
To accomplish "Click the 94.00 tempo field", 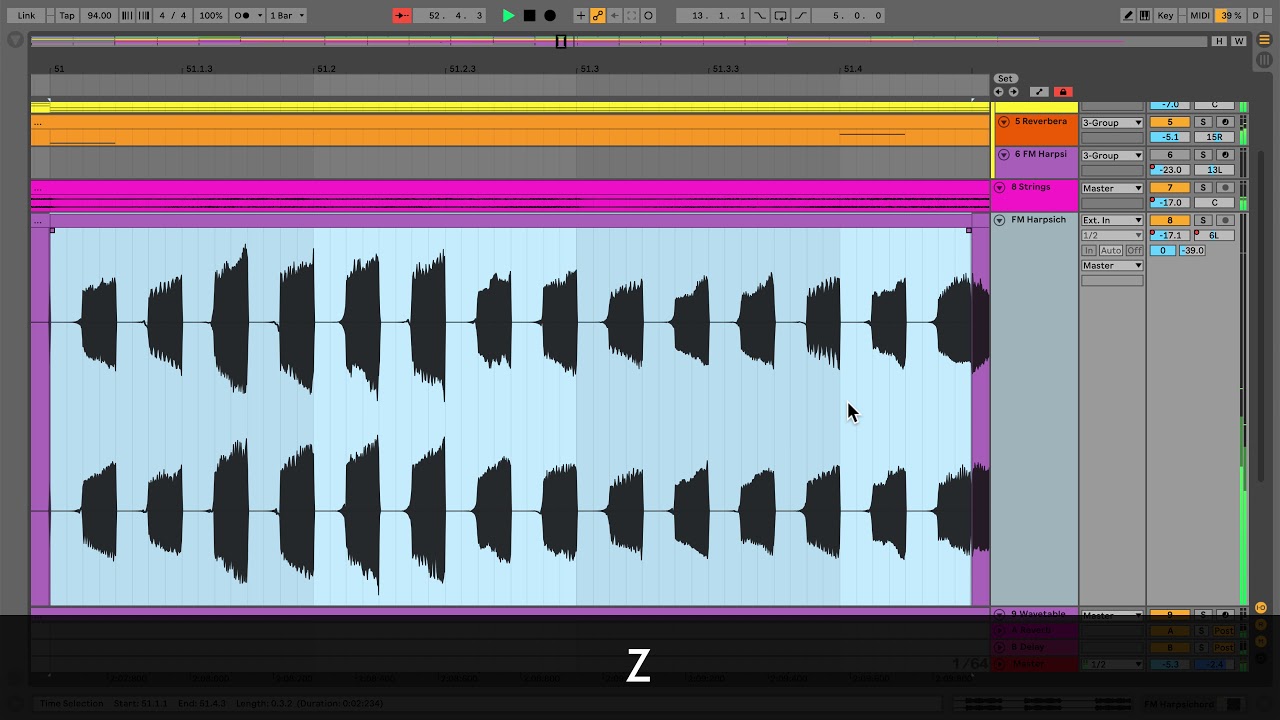I will 99,15.
